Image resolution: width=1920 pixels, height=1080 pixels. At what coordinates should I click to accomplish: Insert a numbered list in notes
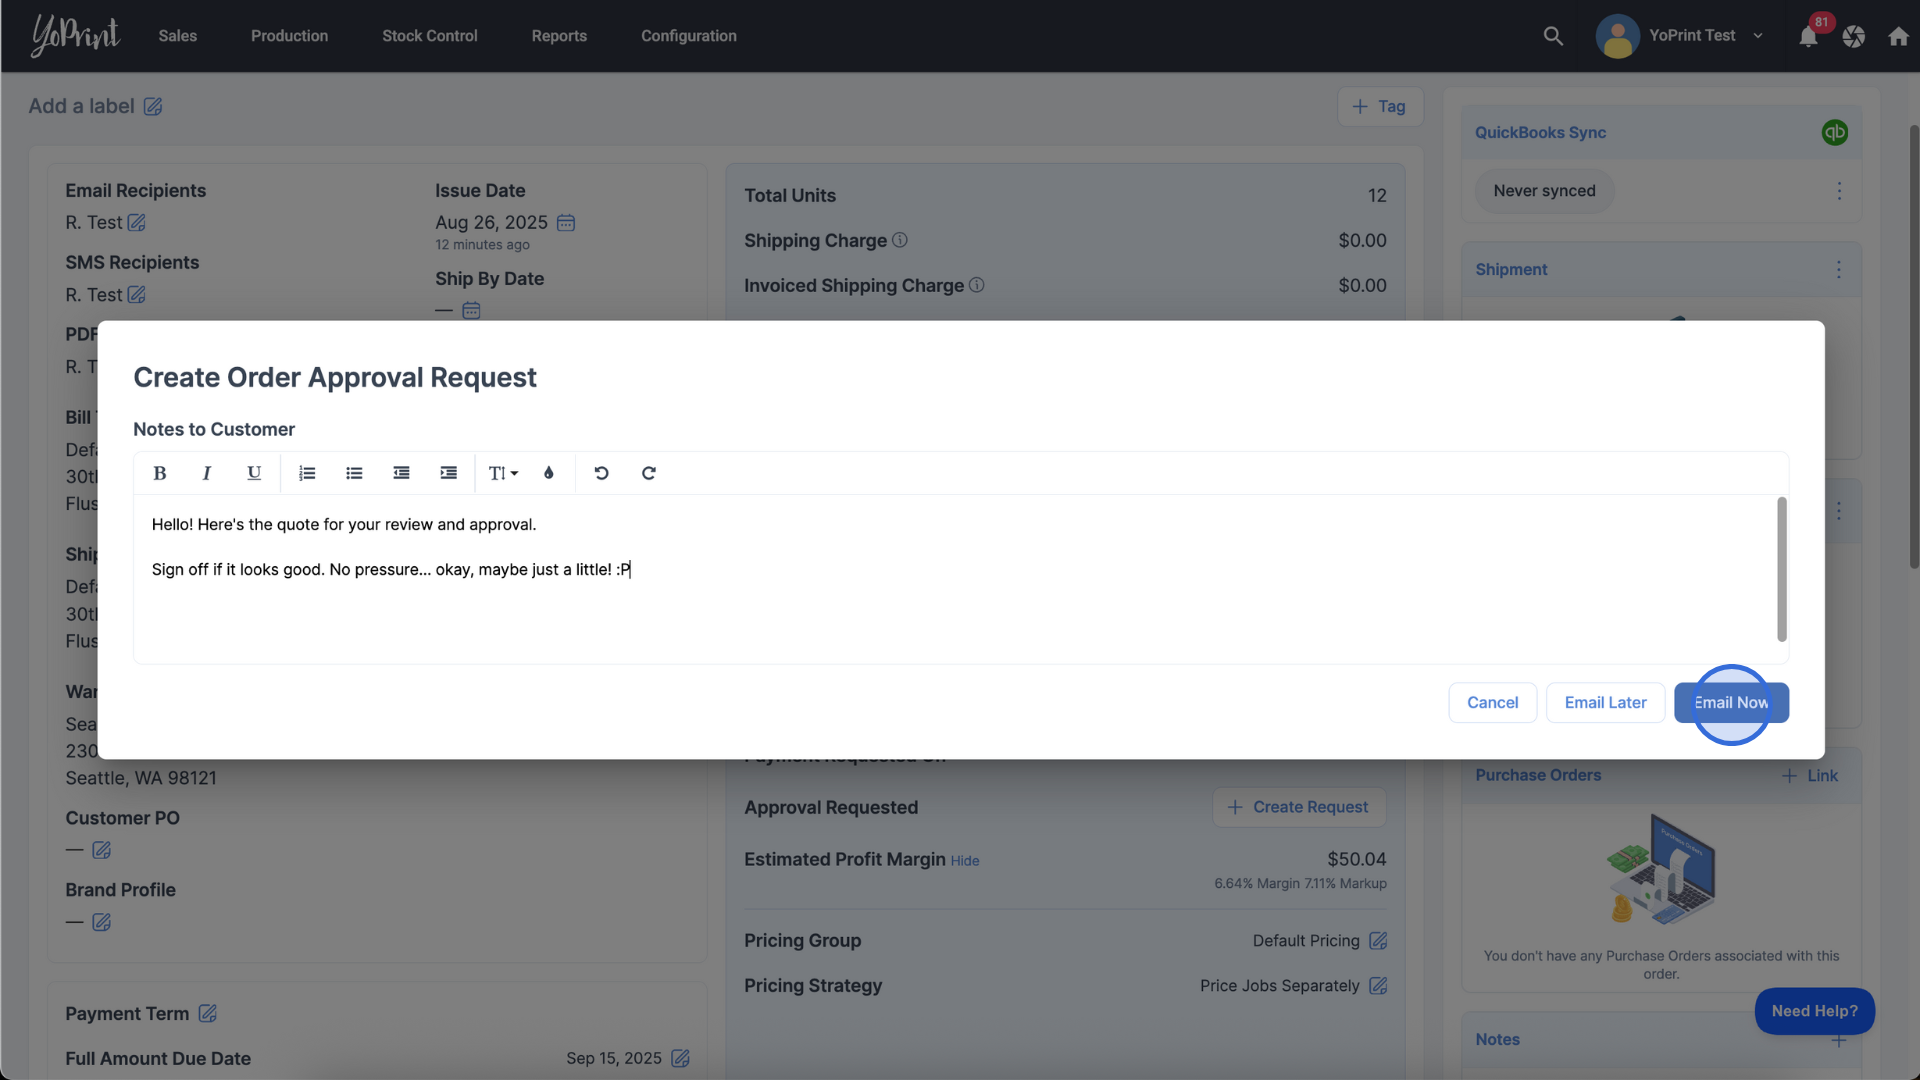click(307, 473)
